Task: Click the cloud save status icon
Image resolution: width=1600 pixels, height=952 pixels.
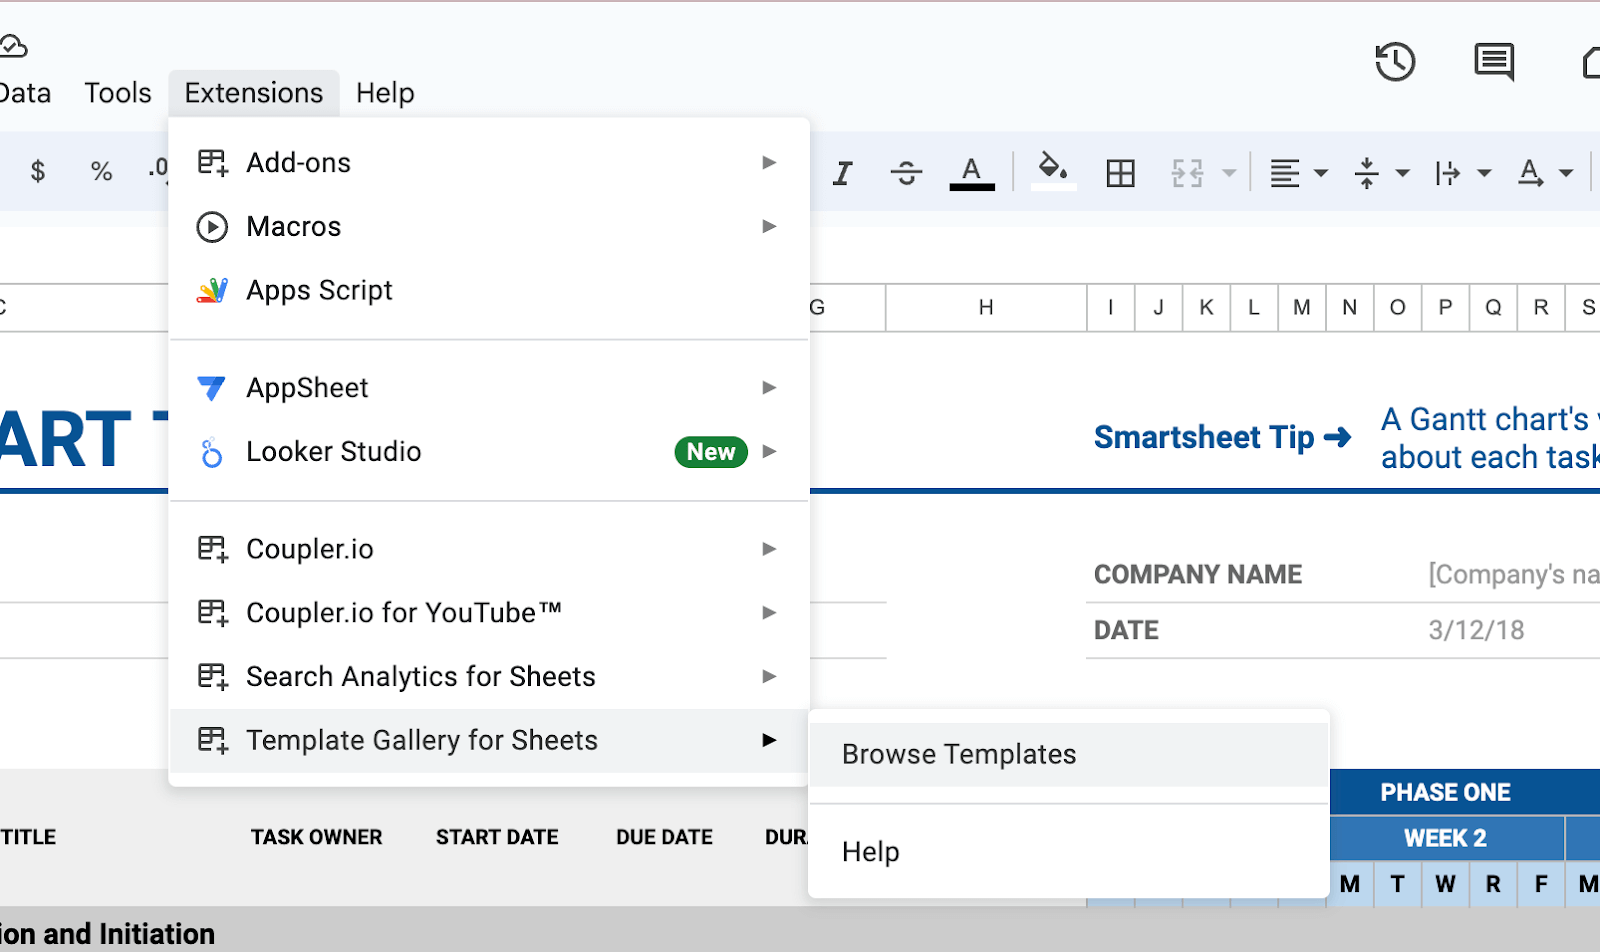Action: click(12, 46)
